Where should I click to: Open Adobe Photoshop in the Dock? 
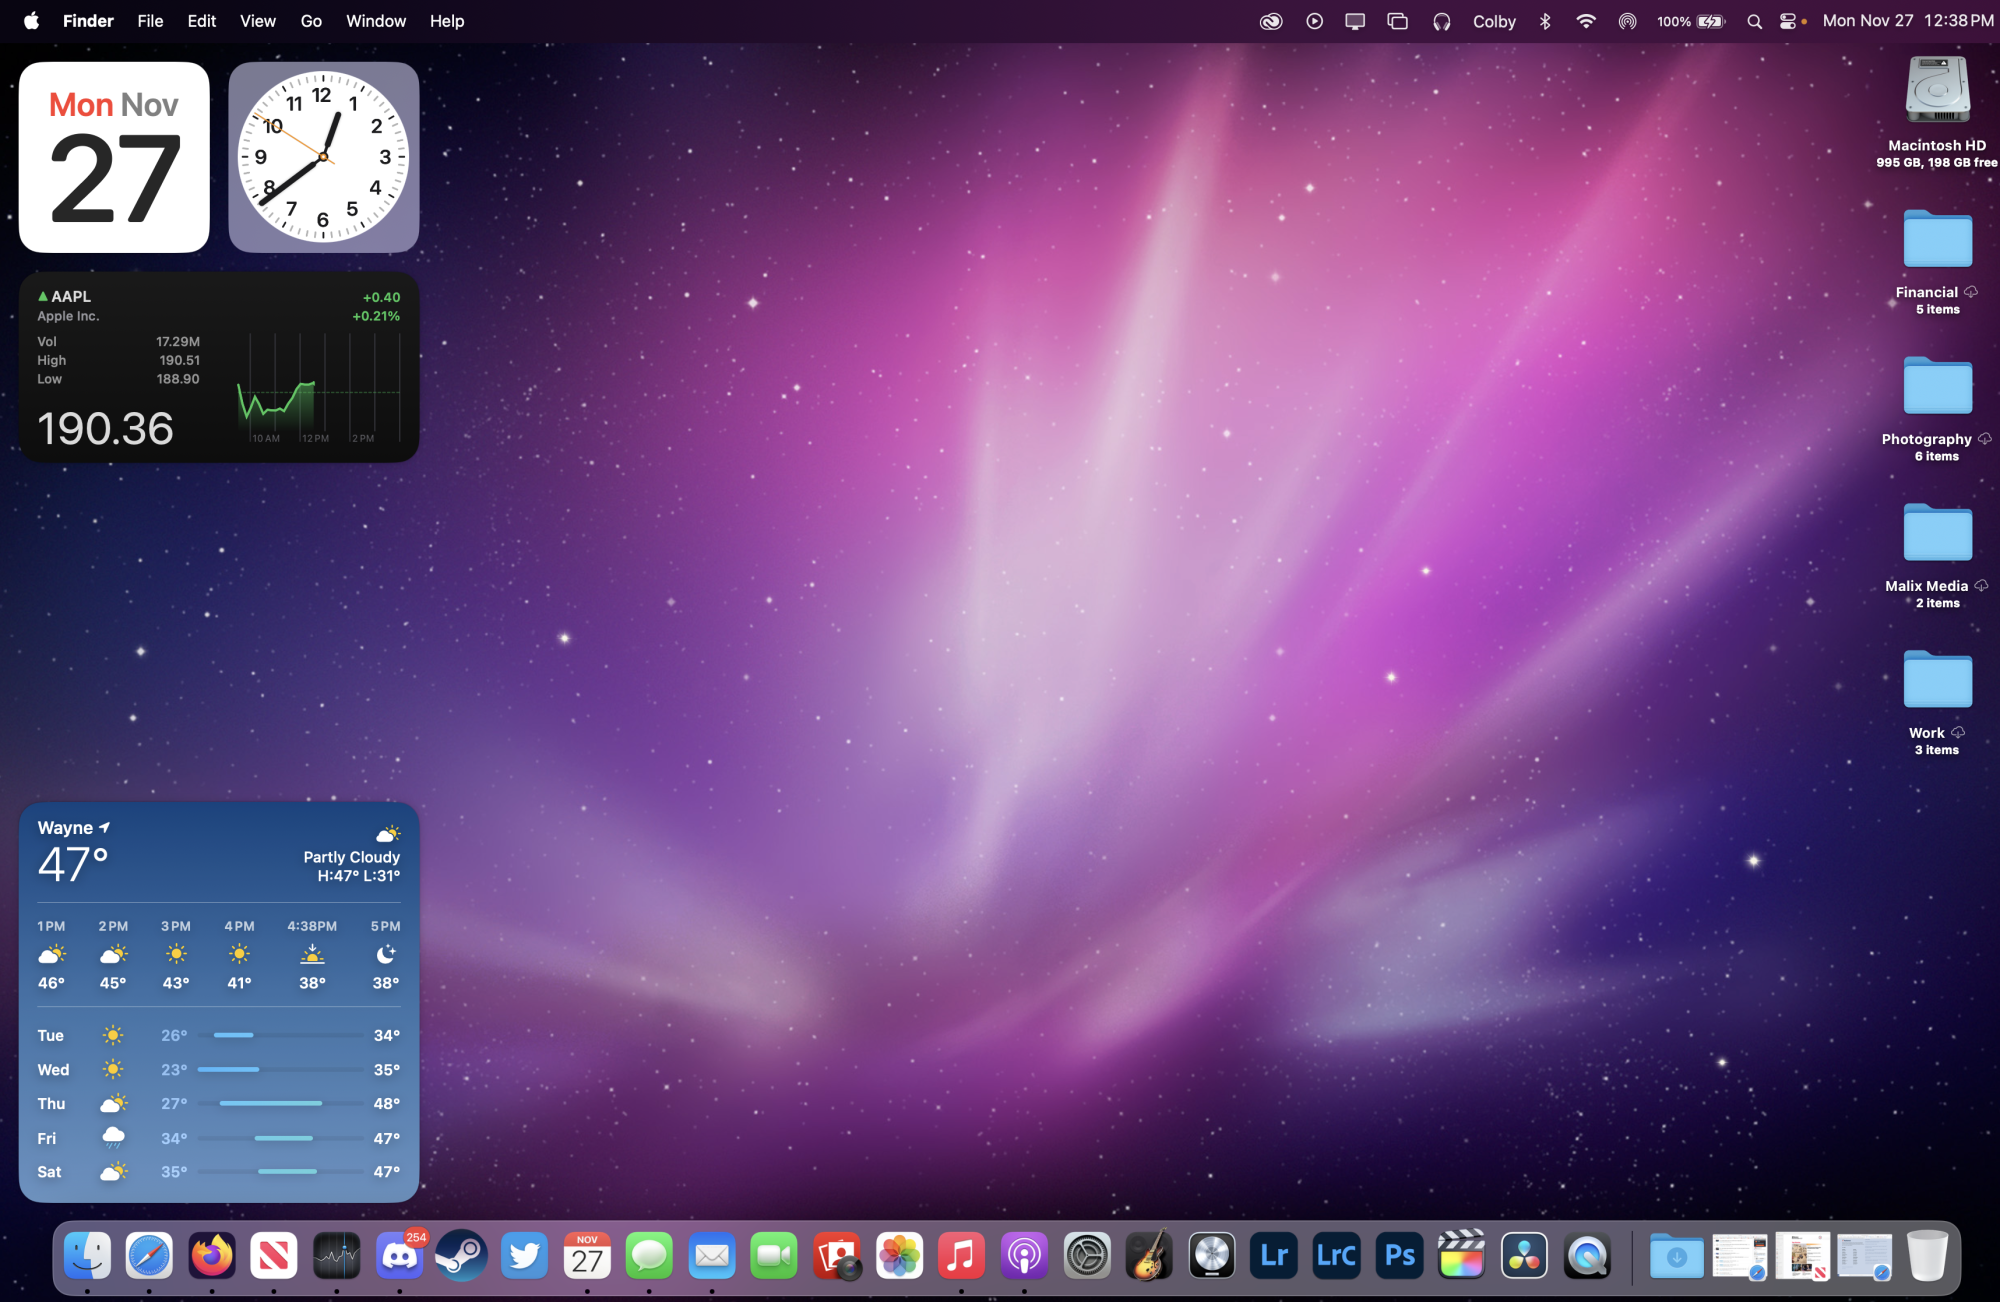[1399, 1257]
